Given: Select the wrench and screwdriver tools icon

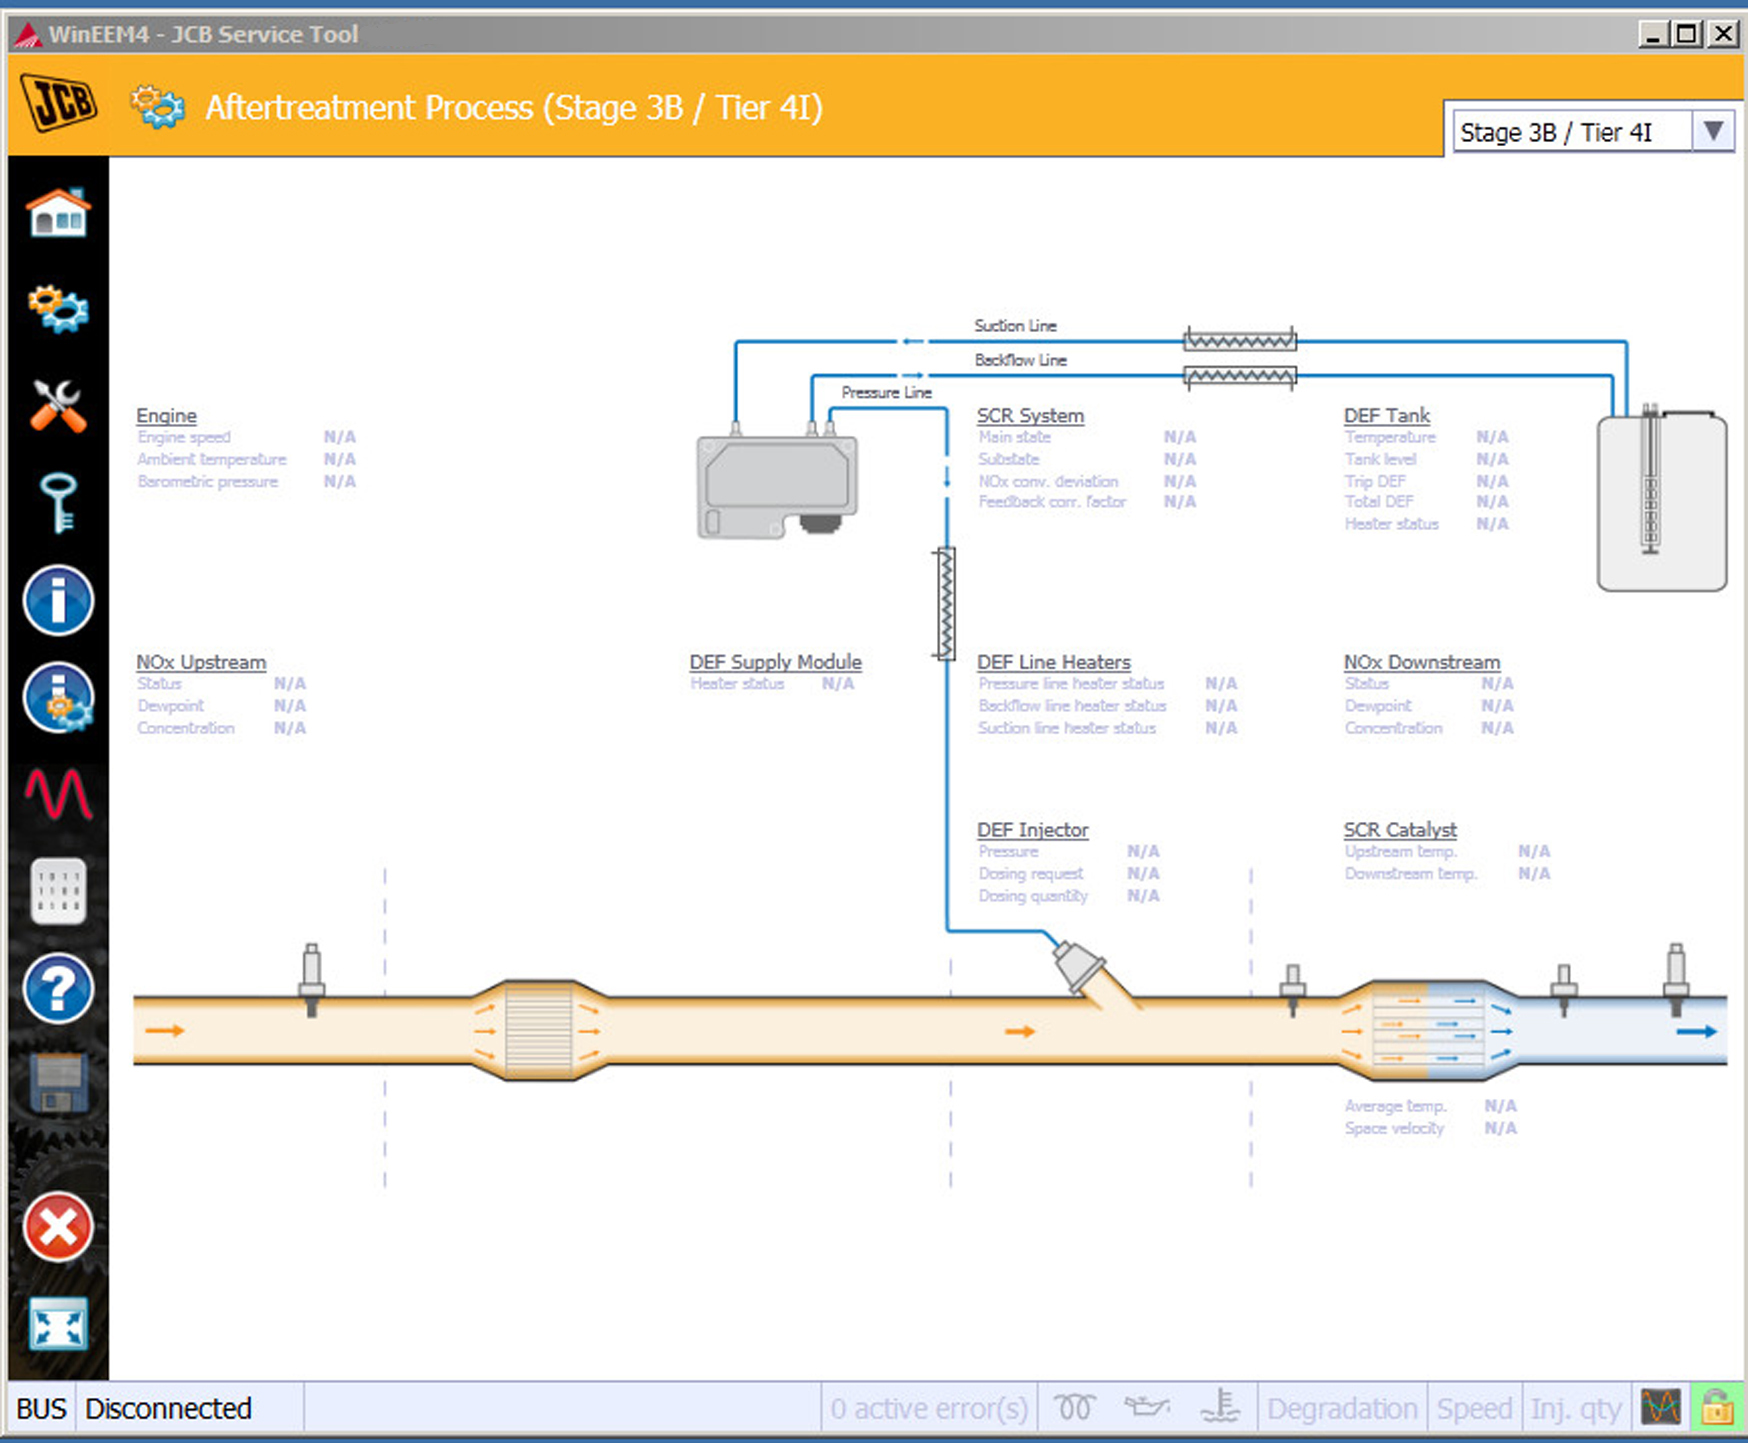Looking at the screenshot, I should [x=58, y=406].
